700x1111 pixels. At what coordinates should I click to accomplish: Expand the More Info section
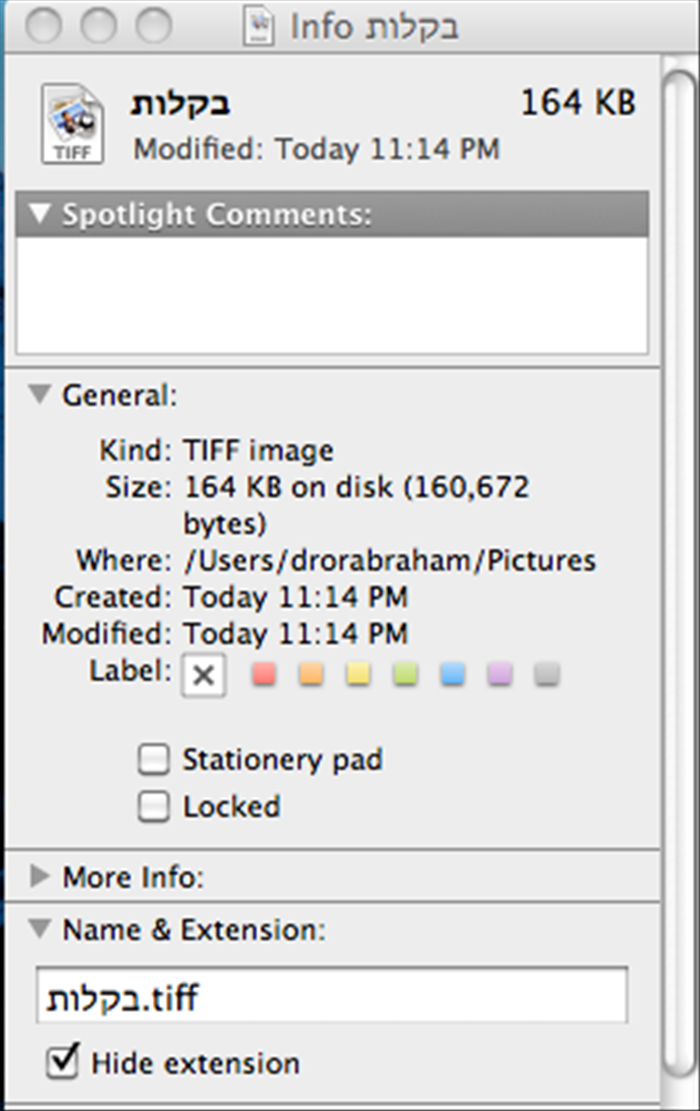(x=40, y=876)
